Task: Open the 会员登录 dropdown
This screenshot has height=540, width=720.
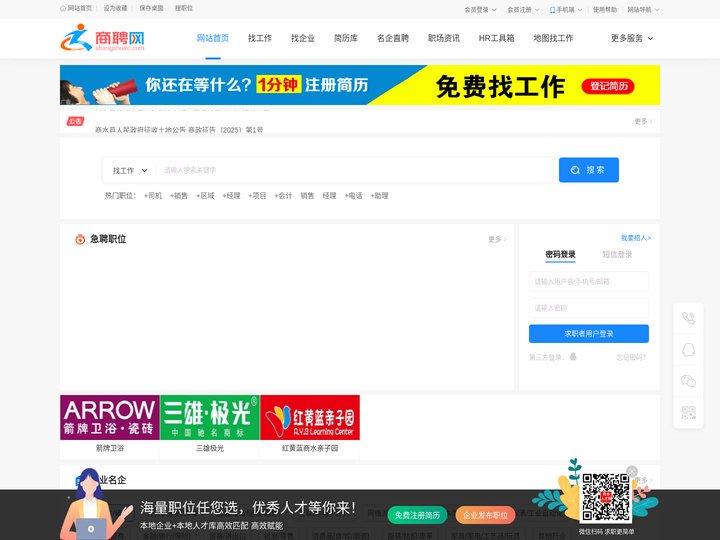Action: point(480,10)
